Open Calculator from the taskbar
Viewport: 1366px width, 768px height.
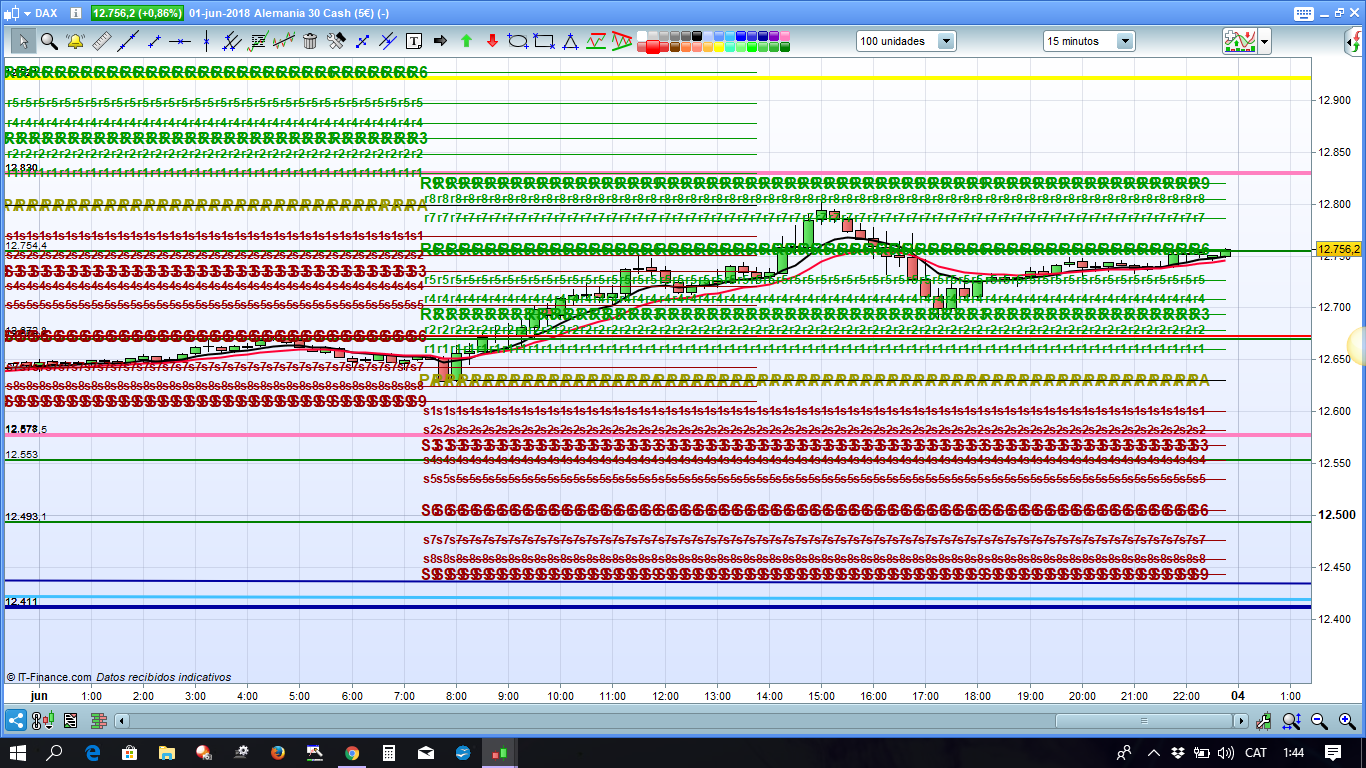click(x=389, y=752)
